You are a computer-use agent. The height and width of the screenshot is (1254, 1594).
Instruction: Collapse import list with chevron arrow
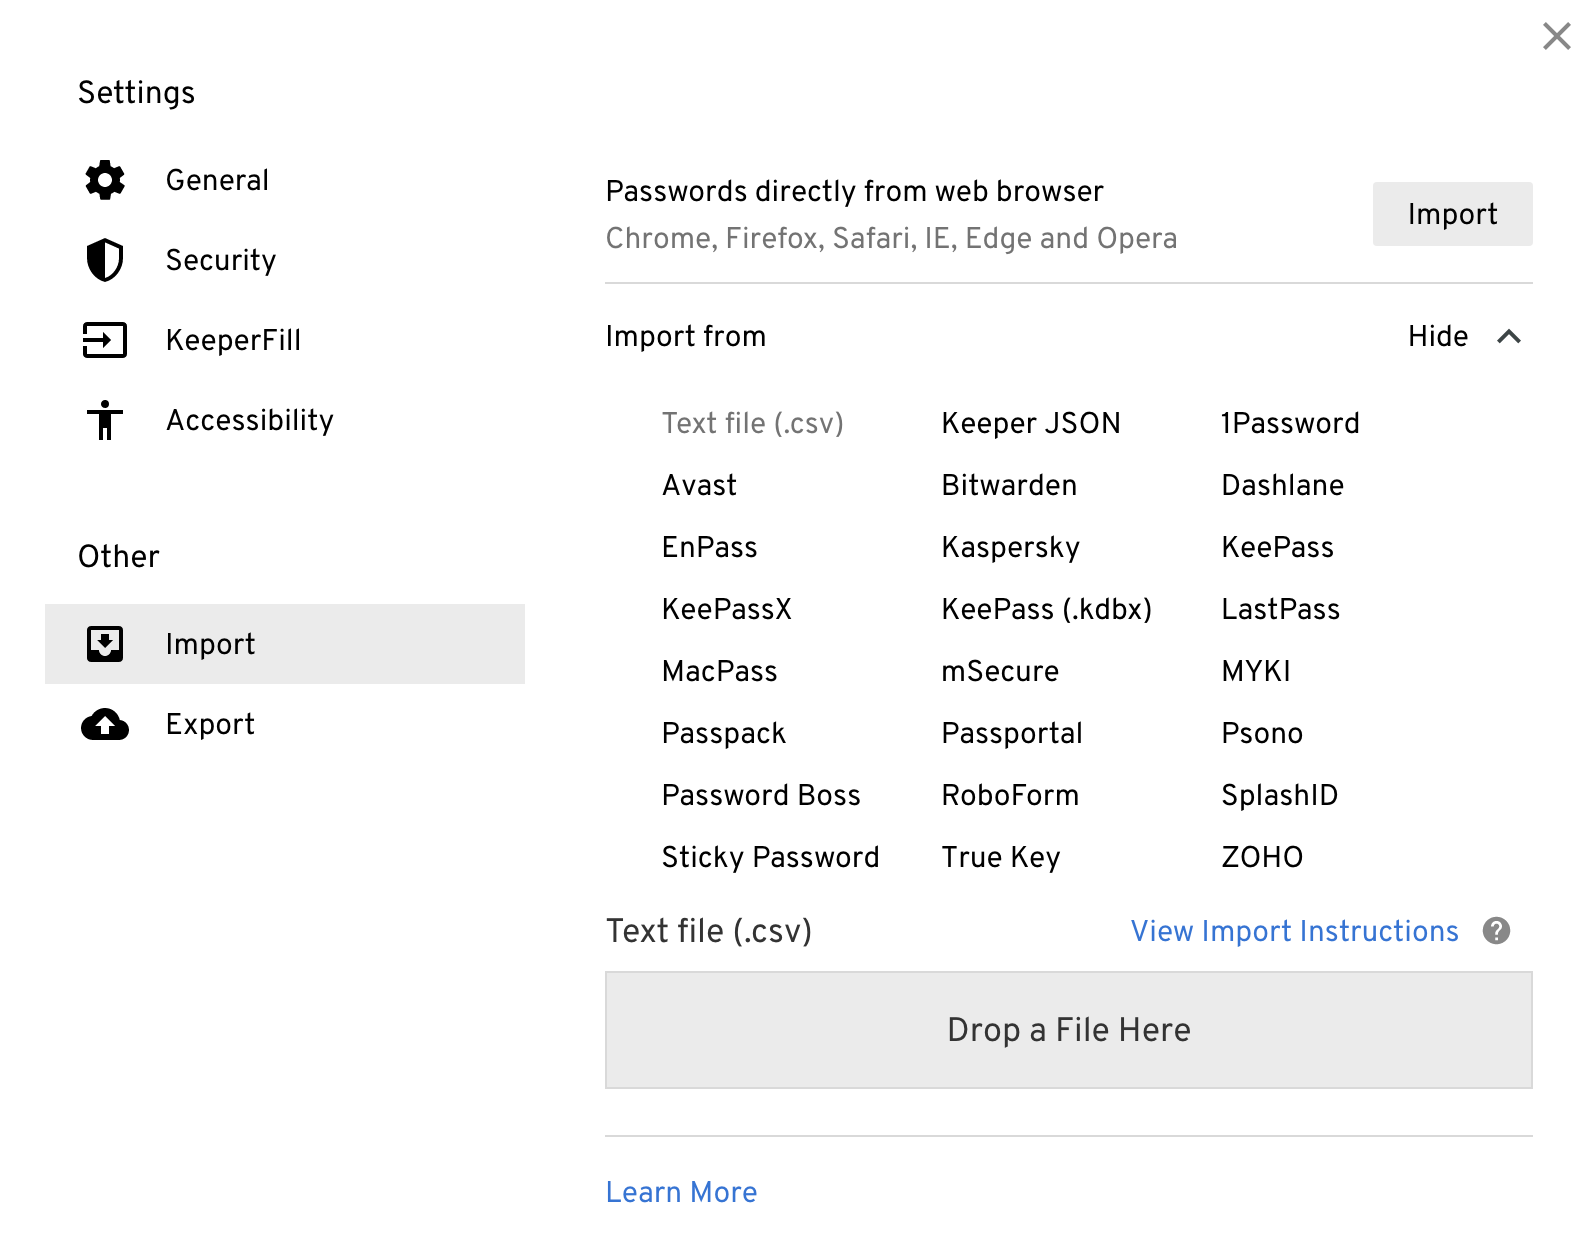tap(1509, 337)
